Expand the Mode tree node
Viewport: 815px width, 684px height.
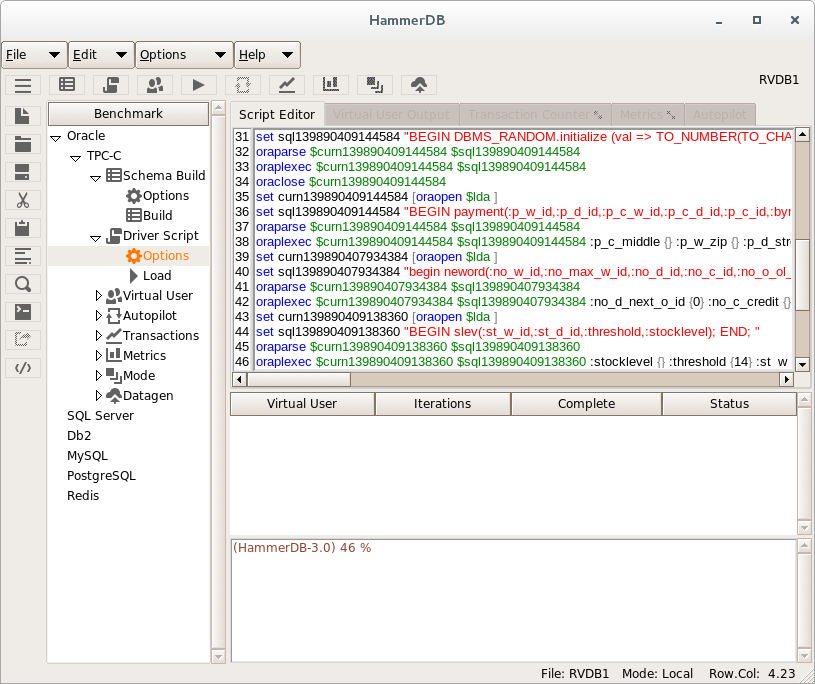[x=99, y=375]
